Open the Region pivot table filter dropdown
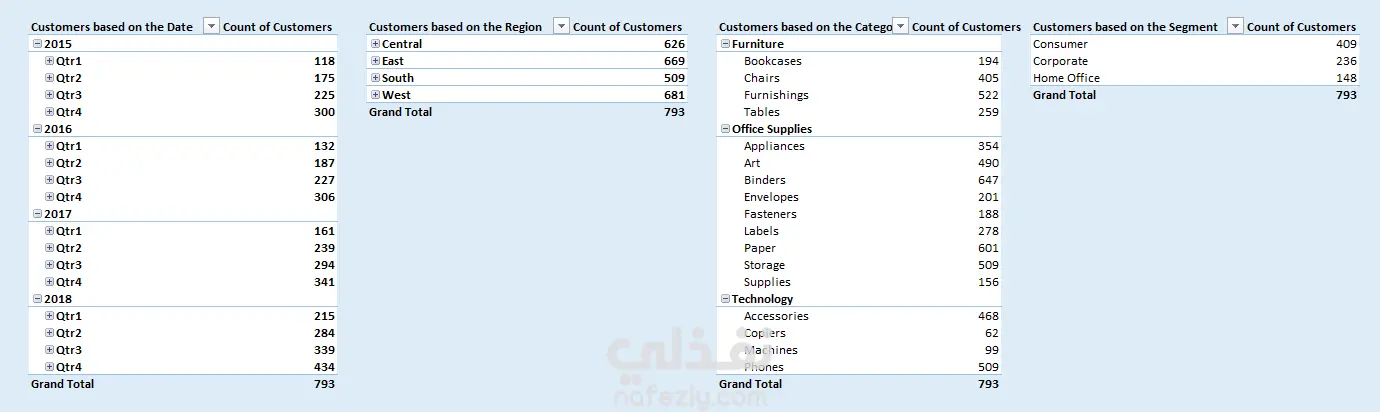 [x=561, y=27]
